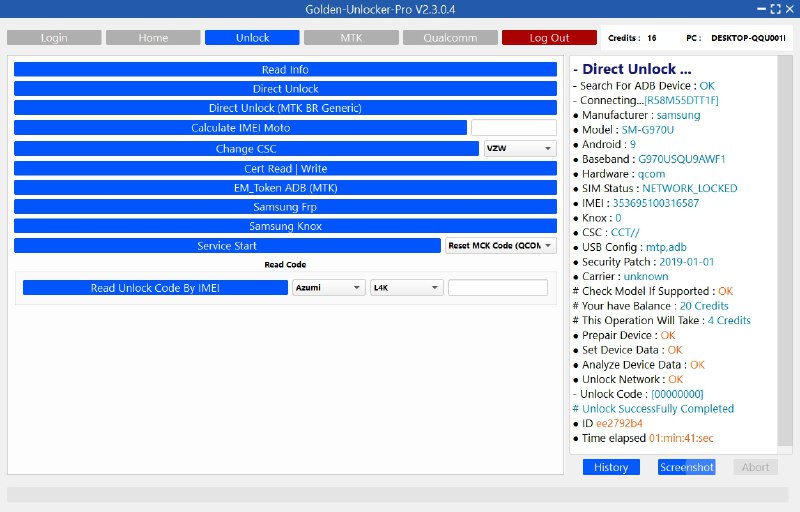This screenshot has height=512, width=800.
Task: Click the red Log Out button
Action: click(549, 38)
